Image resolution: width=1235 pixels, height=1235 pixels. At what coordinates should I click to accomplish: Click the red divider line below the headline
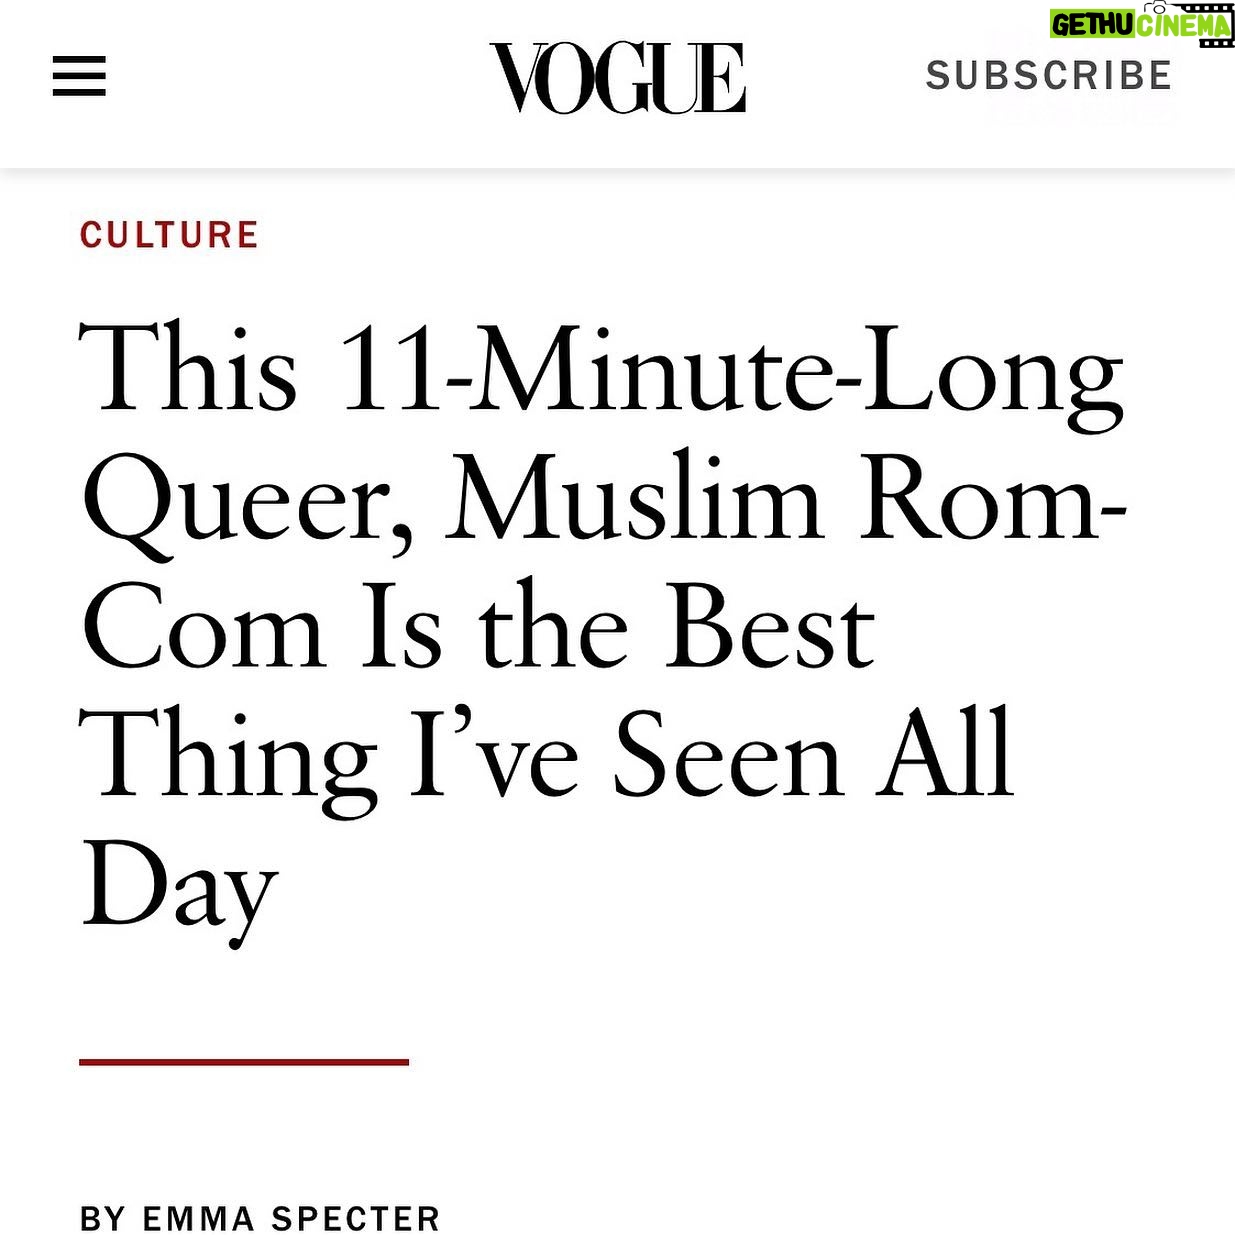tap(244, 1061)
